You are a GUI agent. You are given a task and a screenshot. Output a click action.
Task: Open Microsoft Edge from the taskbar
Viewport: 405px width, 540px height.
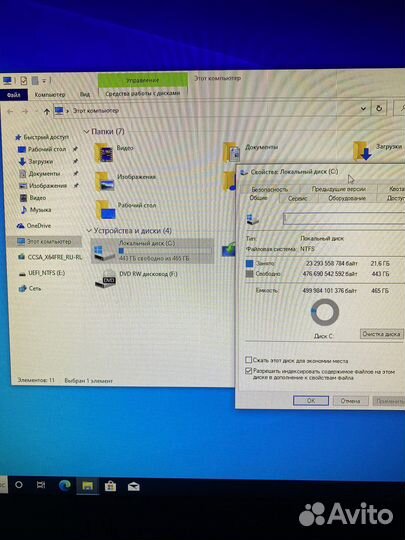(64, 486)
